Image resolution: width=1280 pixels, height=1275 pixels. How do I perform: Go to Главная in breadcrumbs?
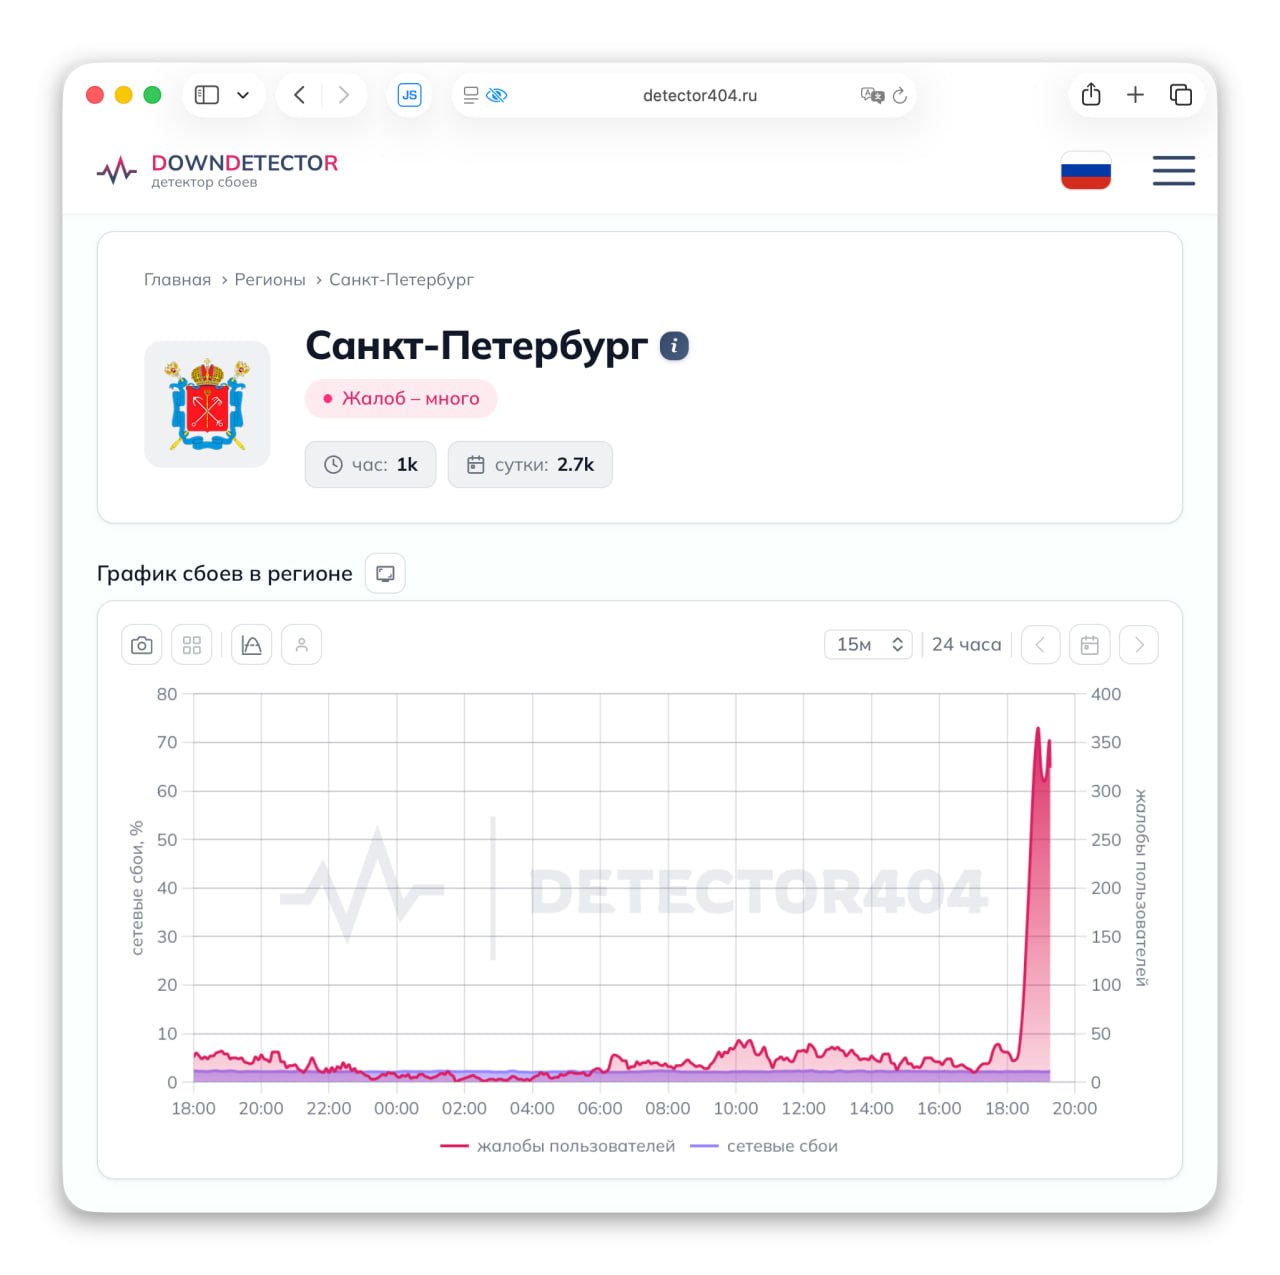tap(177, 280)
